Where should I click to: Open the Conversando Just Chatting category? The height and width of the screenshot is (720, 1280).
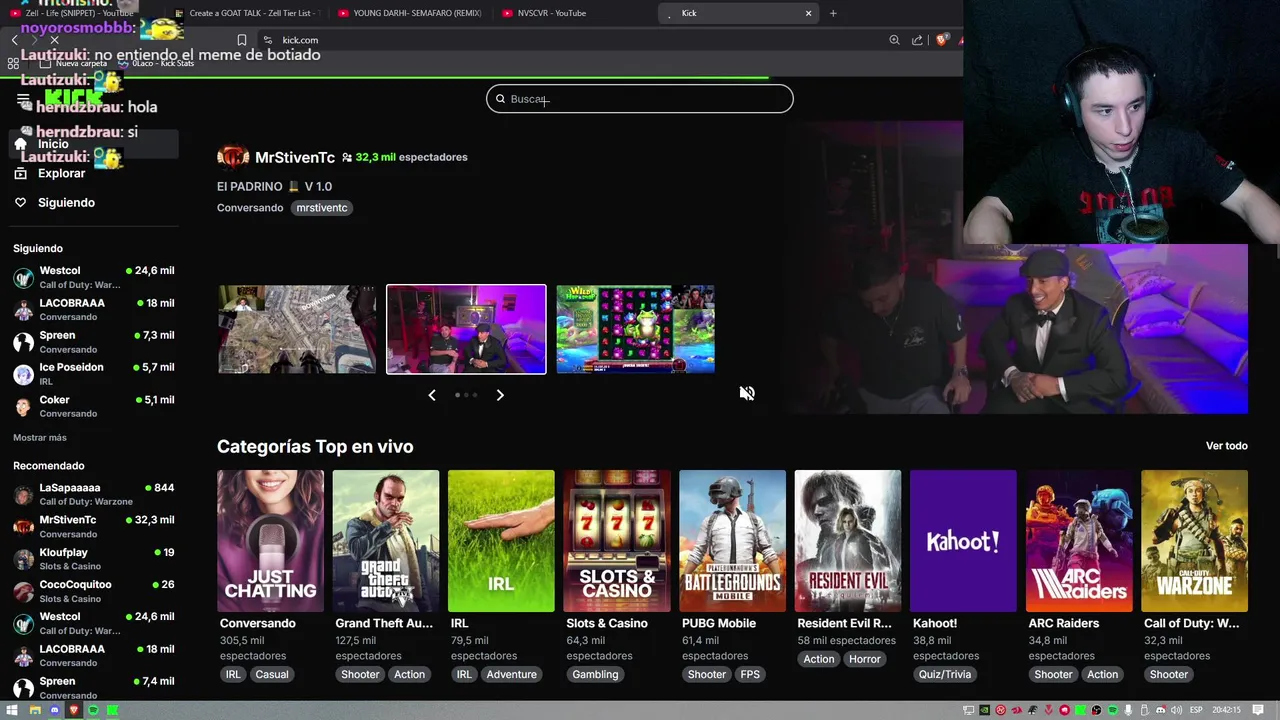tap(270, 541)
